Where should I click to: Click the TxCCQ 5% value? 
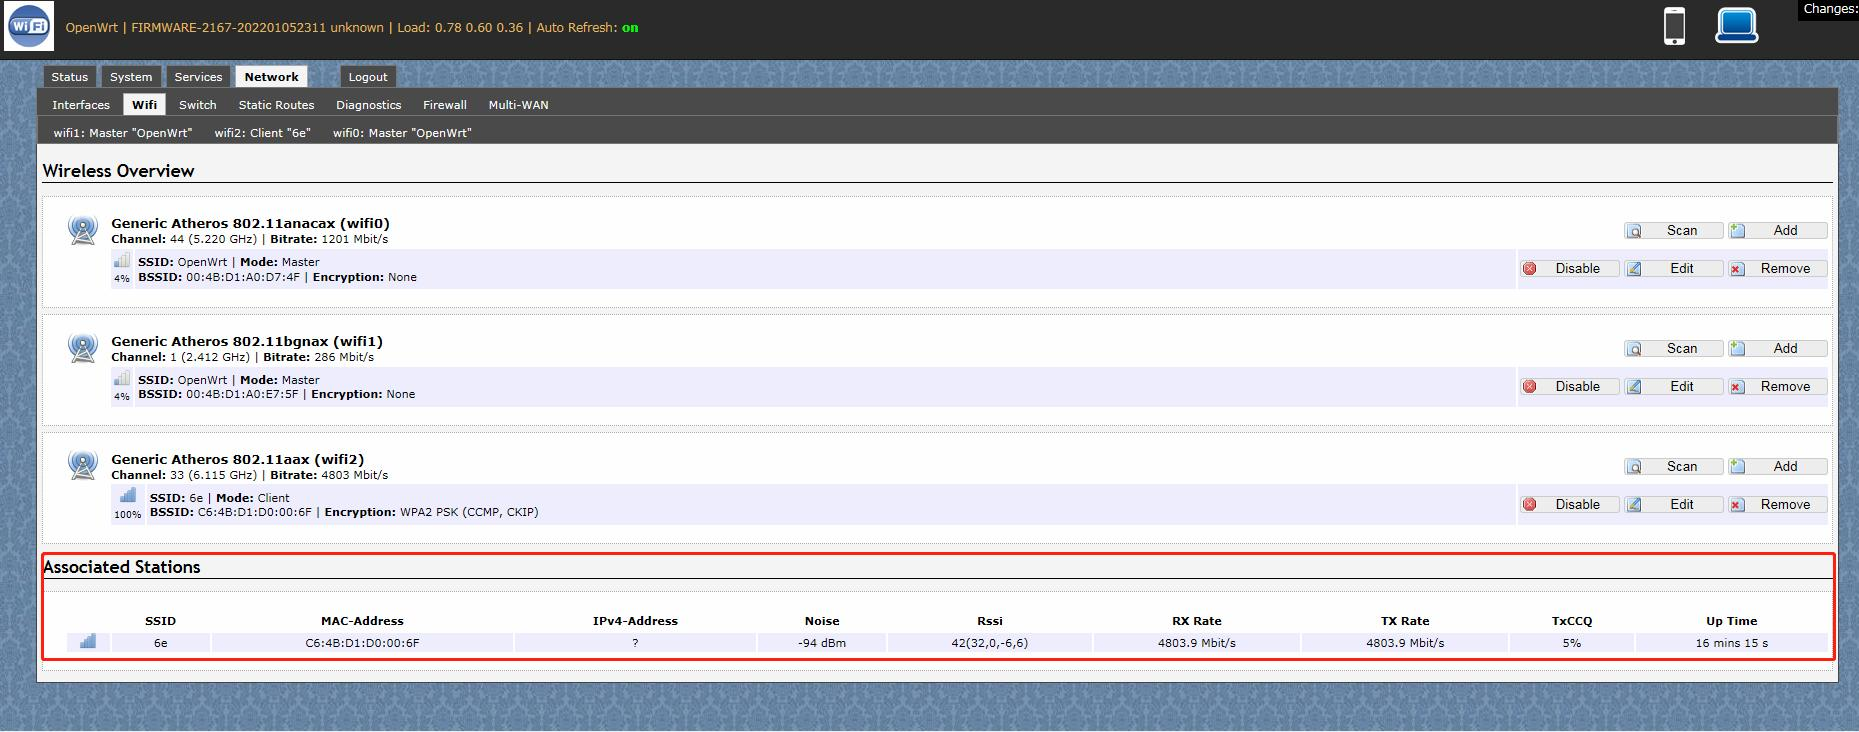1572,643
